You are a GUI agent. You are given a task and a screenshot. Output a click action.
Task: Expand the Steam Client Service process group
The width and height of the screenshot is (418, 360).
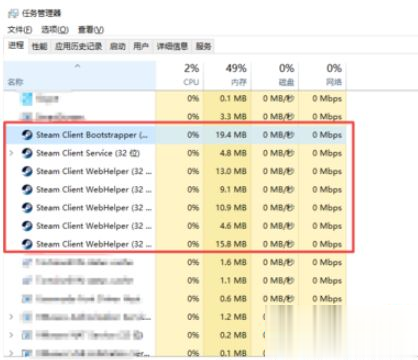pos(11,153)
